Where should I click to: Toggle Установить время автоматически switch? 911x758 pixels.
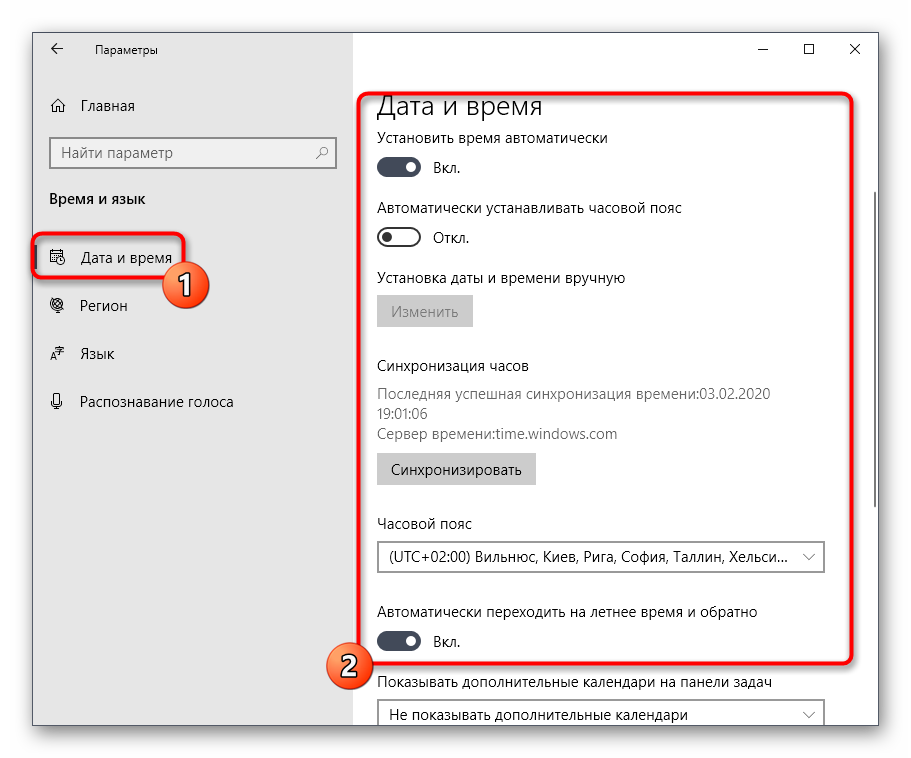[399, 167]
